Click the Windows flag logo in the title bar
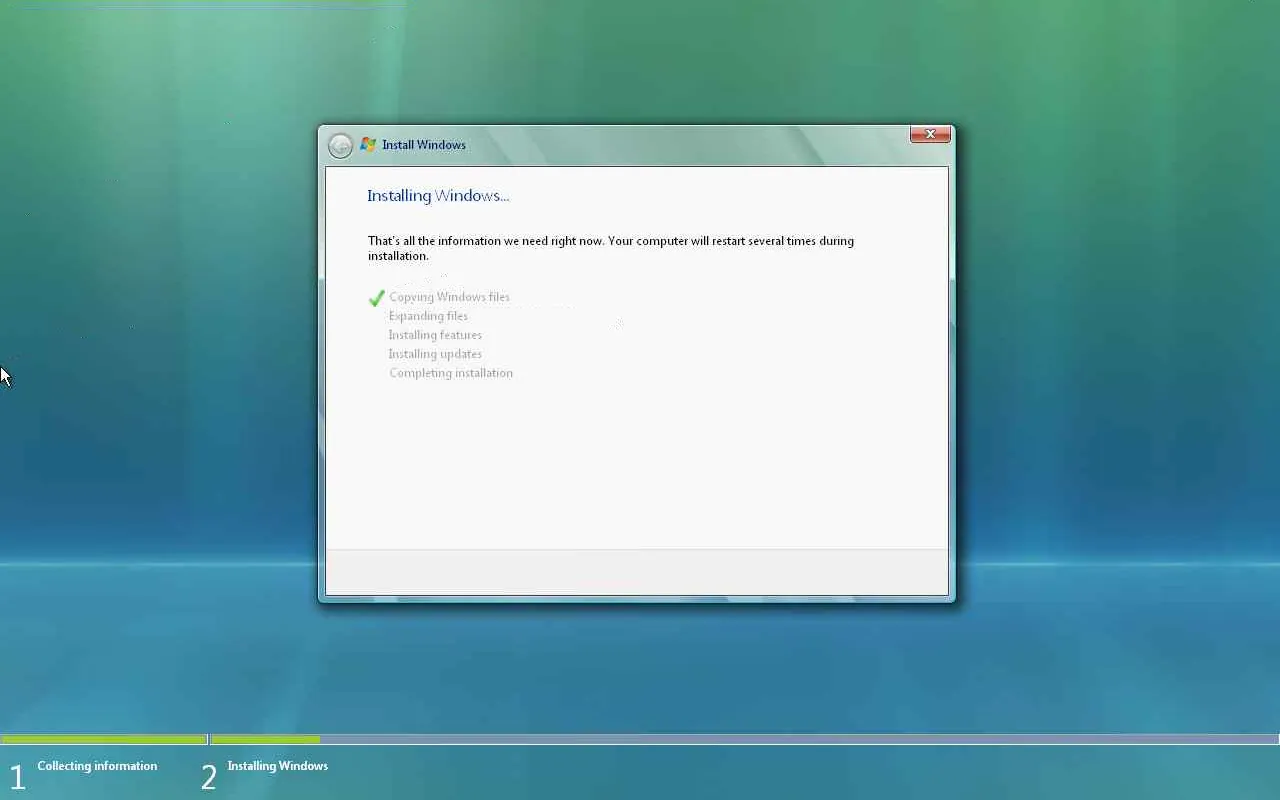The height and width of the screenshot is (800, 1280). [368, 145]
